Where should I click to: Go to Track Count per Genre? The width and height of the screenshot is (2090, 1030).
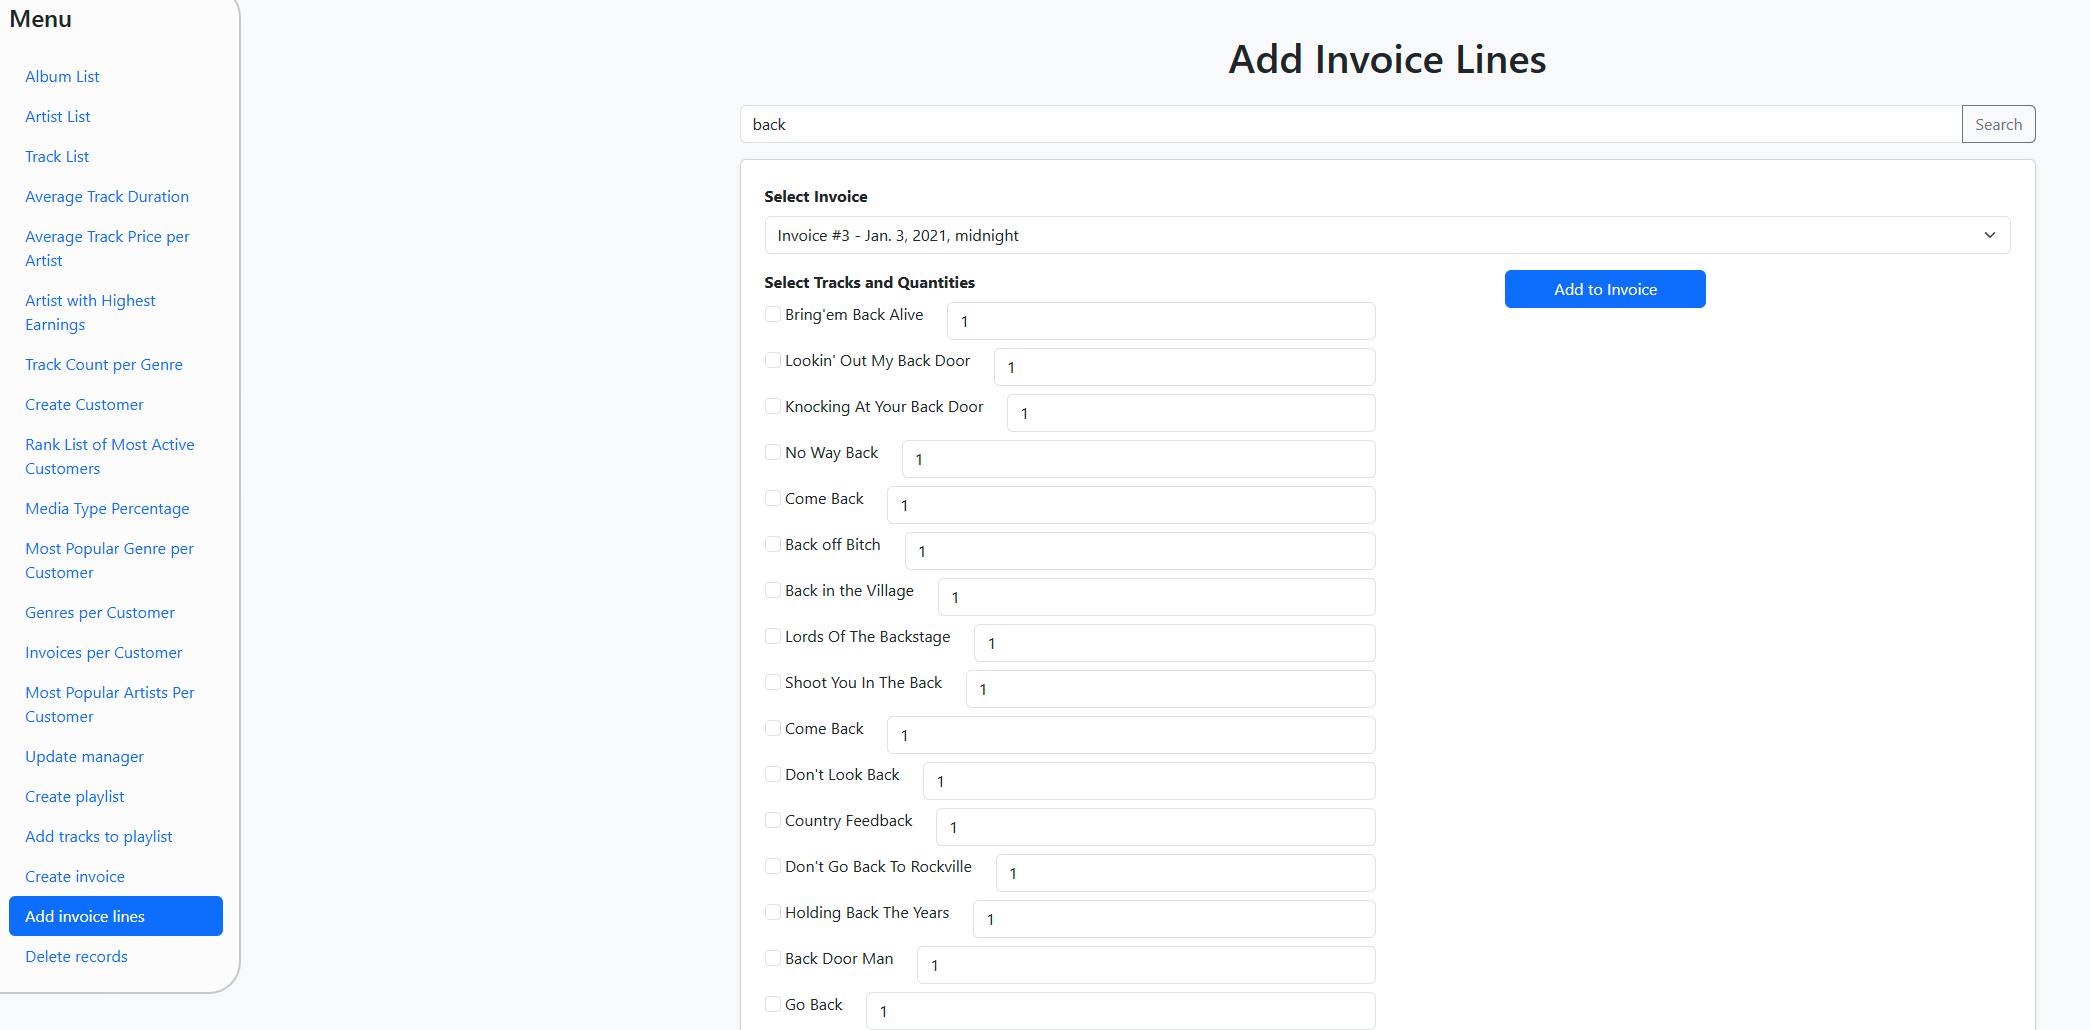[104, 364]
